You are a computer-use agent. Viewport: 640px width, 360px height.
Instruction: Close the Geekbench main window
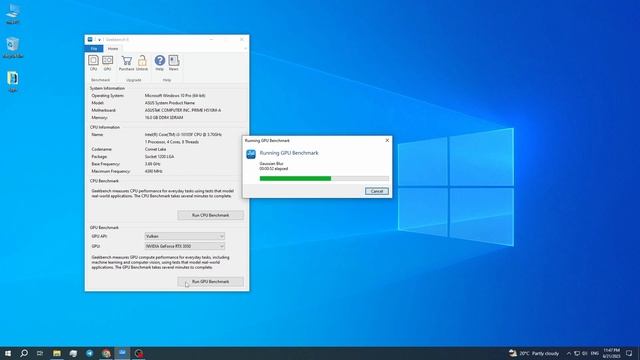point(242,40)
